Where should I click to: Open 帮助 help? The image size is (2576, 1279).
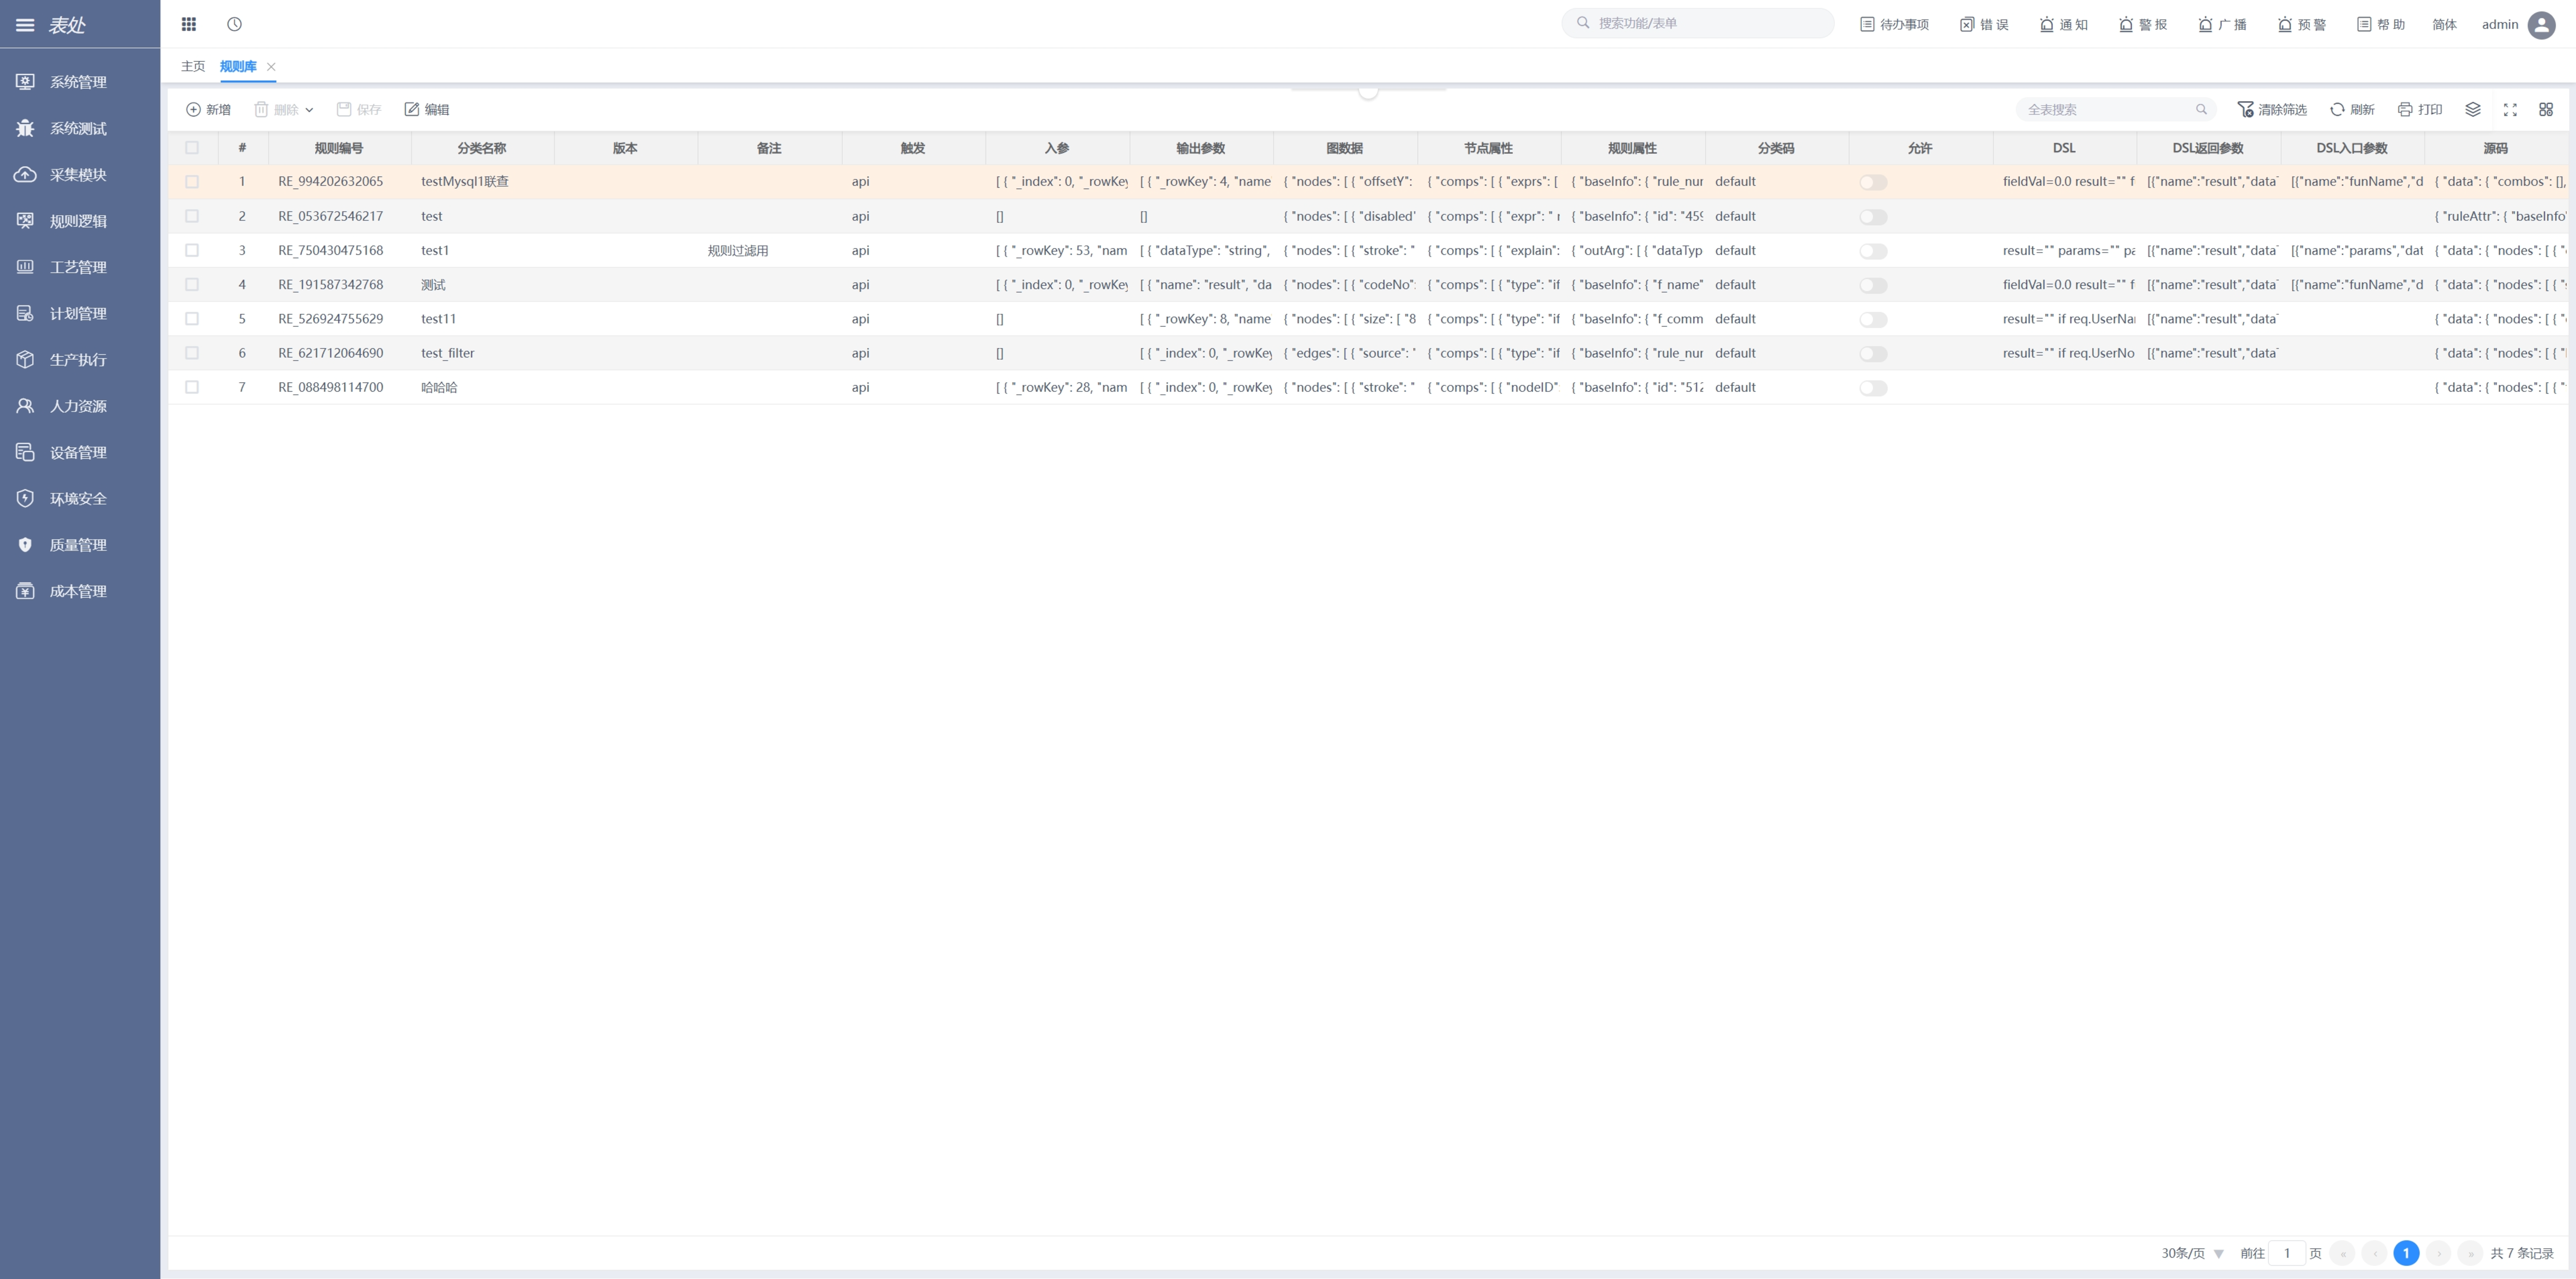[2381, 24]
